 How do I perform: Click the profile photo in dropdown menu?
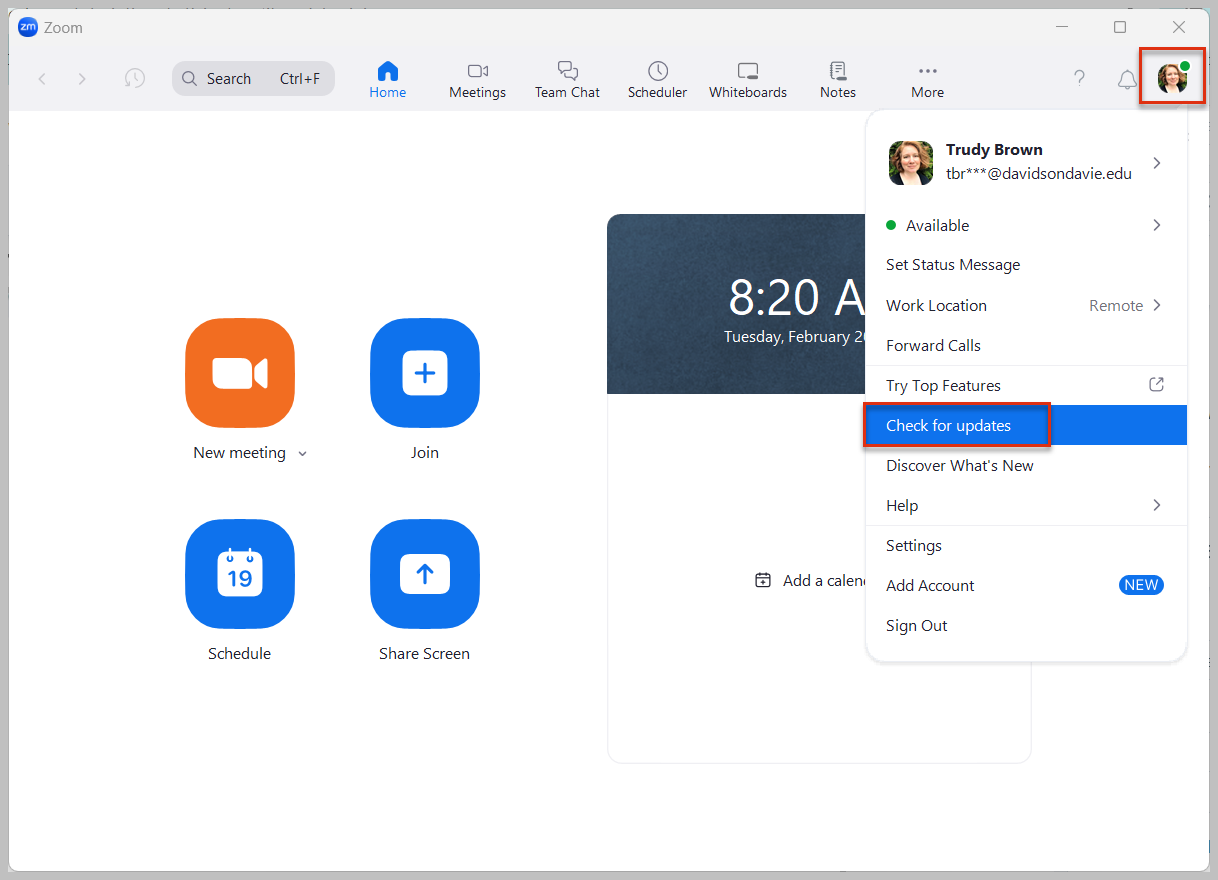click(x=911, y=162)
